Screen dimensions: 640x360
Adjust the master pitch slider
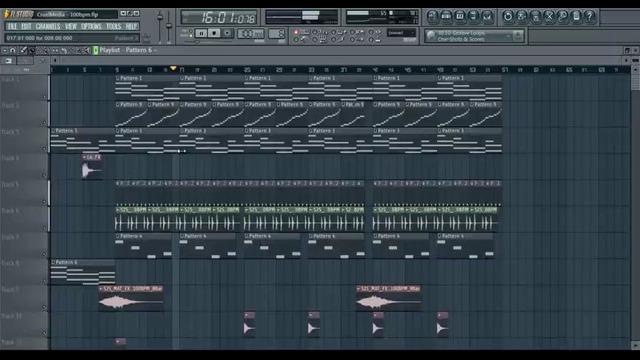tap(169, 25)
